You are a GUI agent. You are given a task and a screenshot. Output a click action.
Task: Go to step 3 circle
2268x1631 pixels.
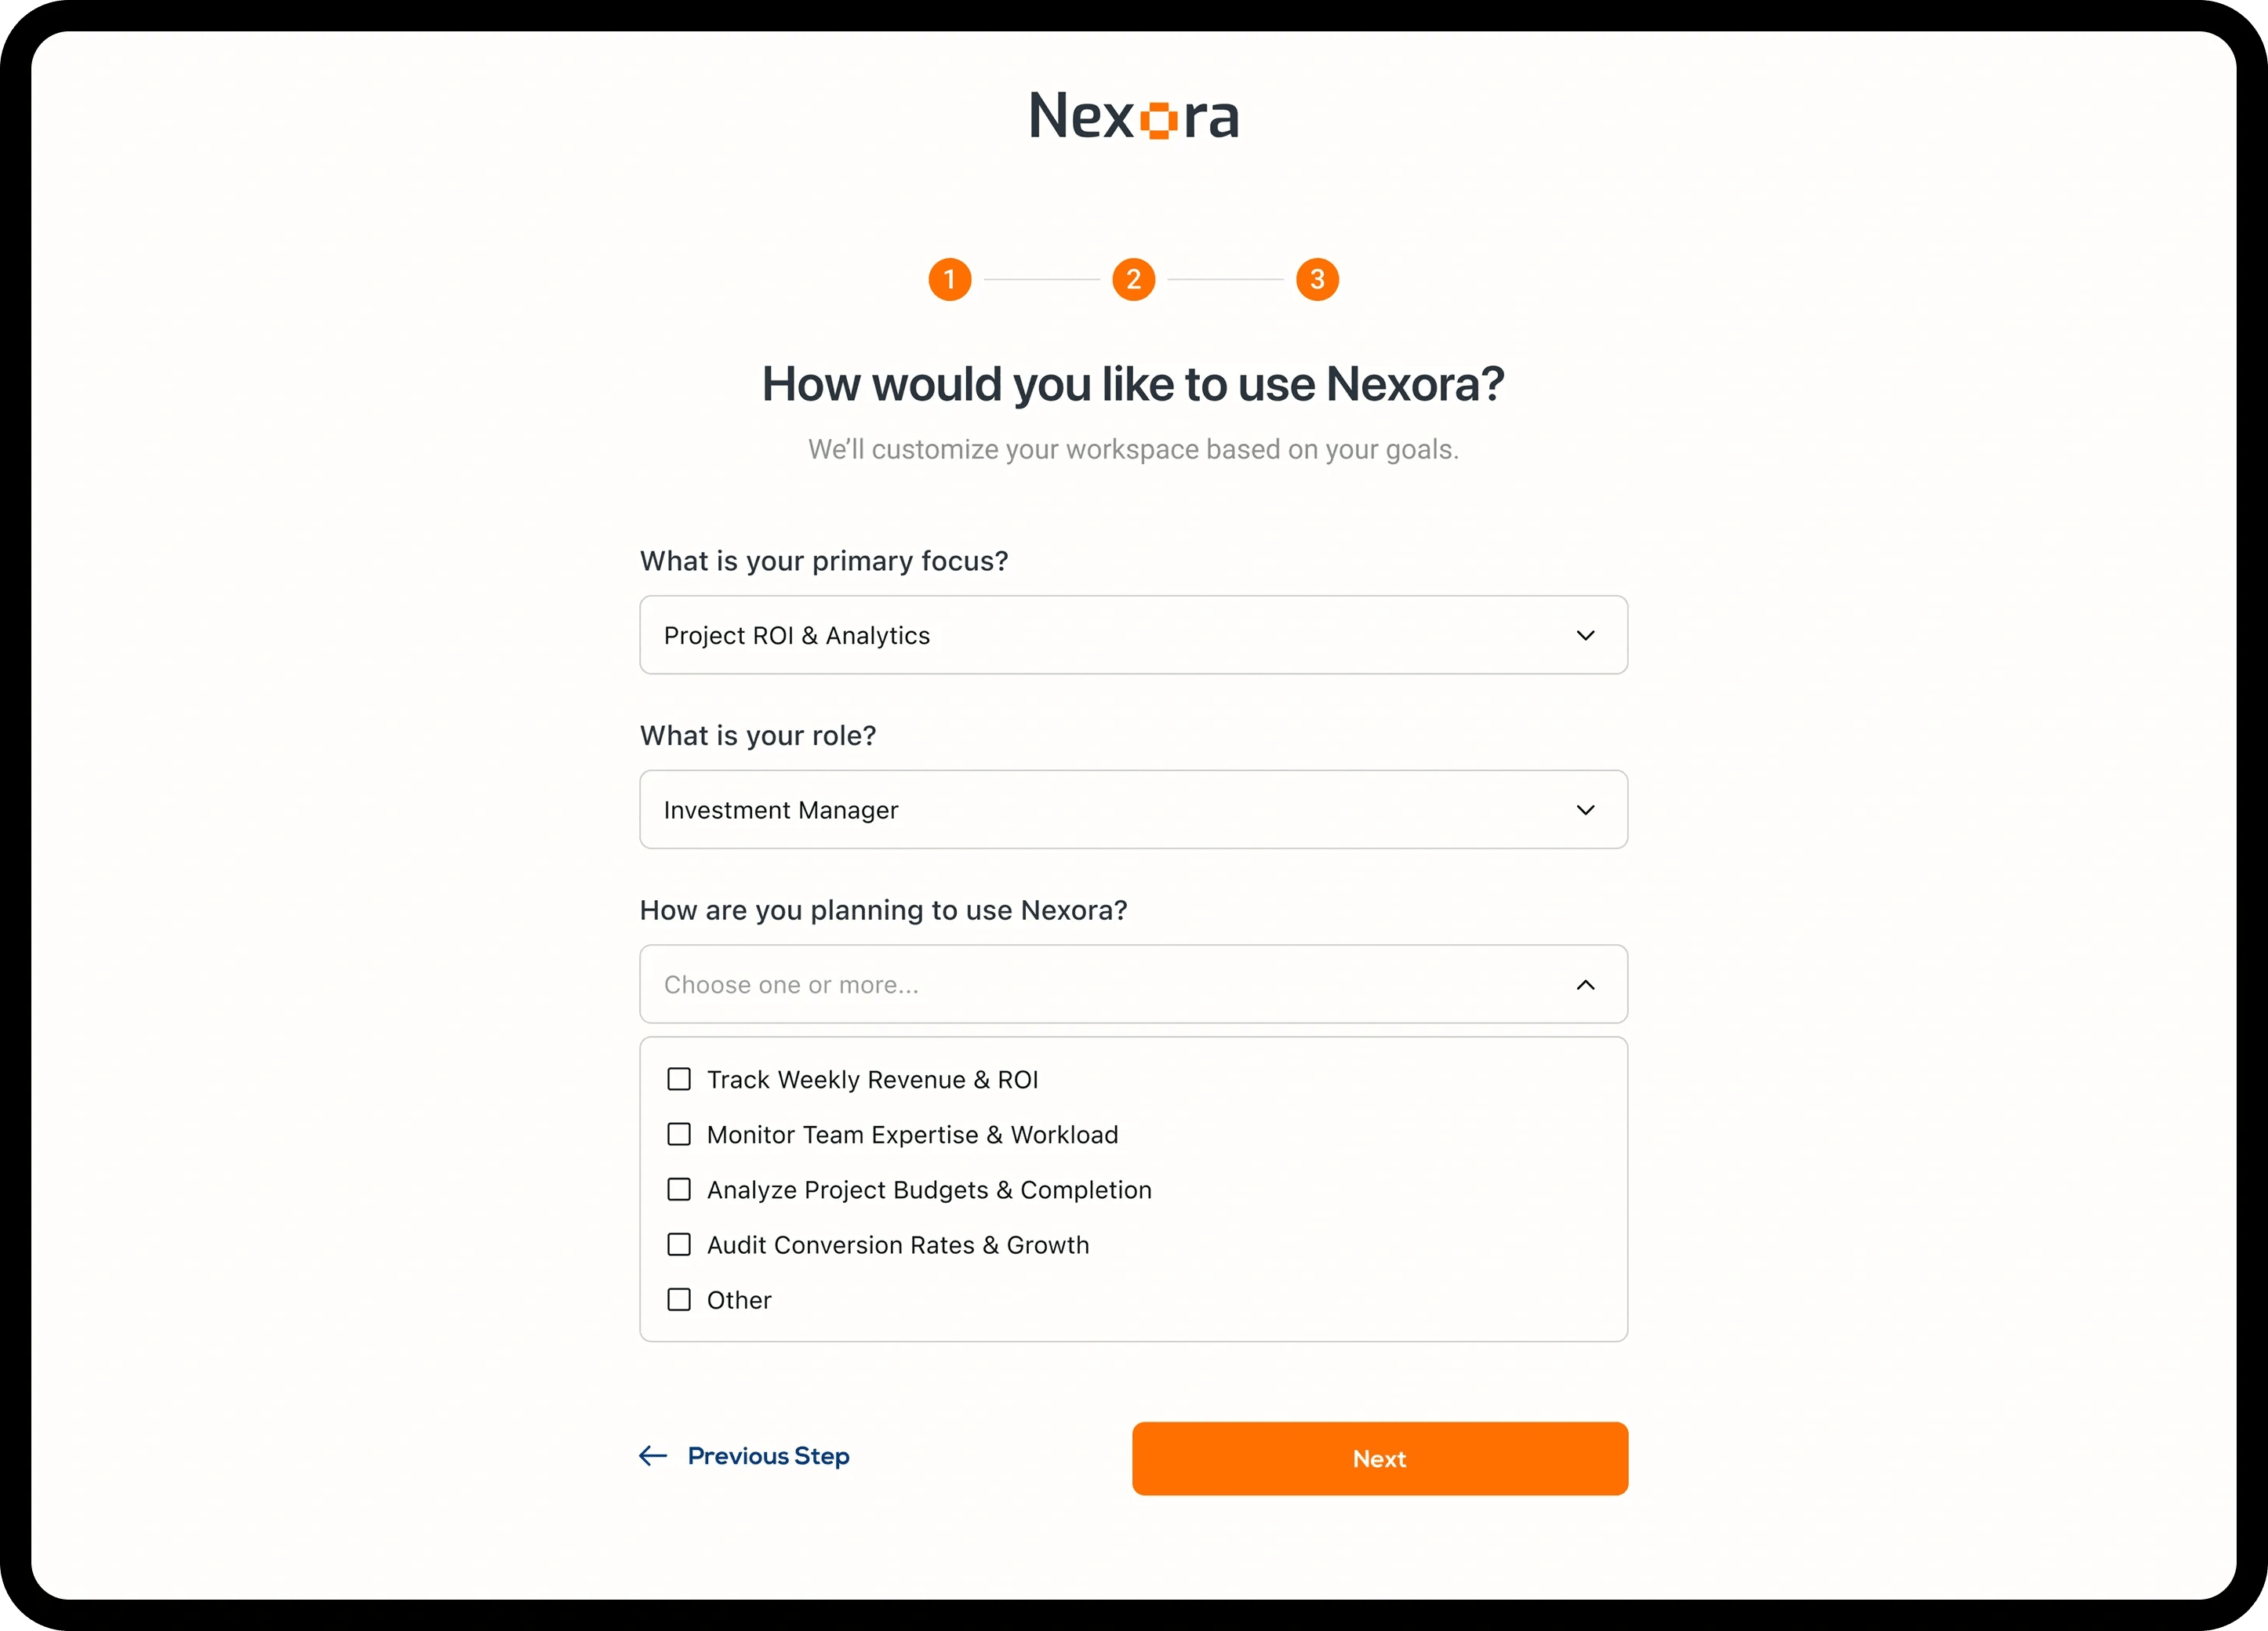pos(1317,279)
